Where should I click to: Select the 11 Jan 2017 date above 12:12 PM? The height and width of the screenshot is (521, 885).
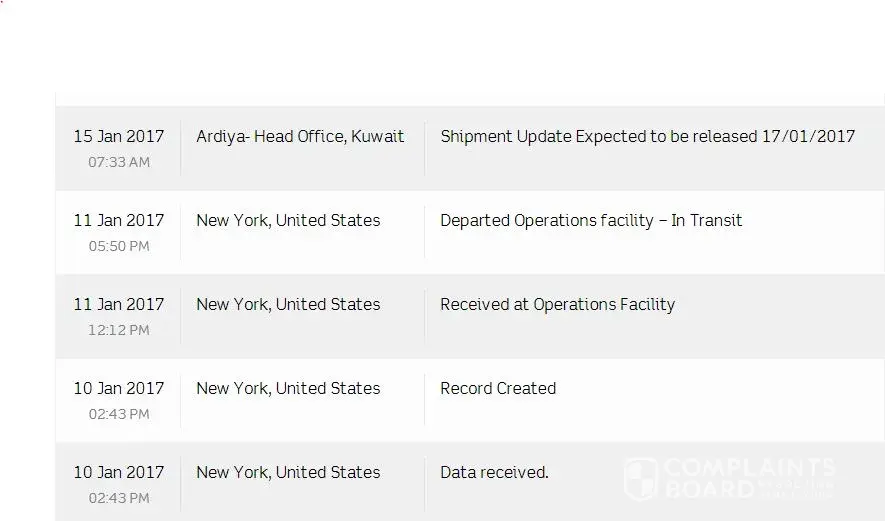tap(119, 304)
